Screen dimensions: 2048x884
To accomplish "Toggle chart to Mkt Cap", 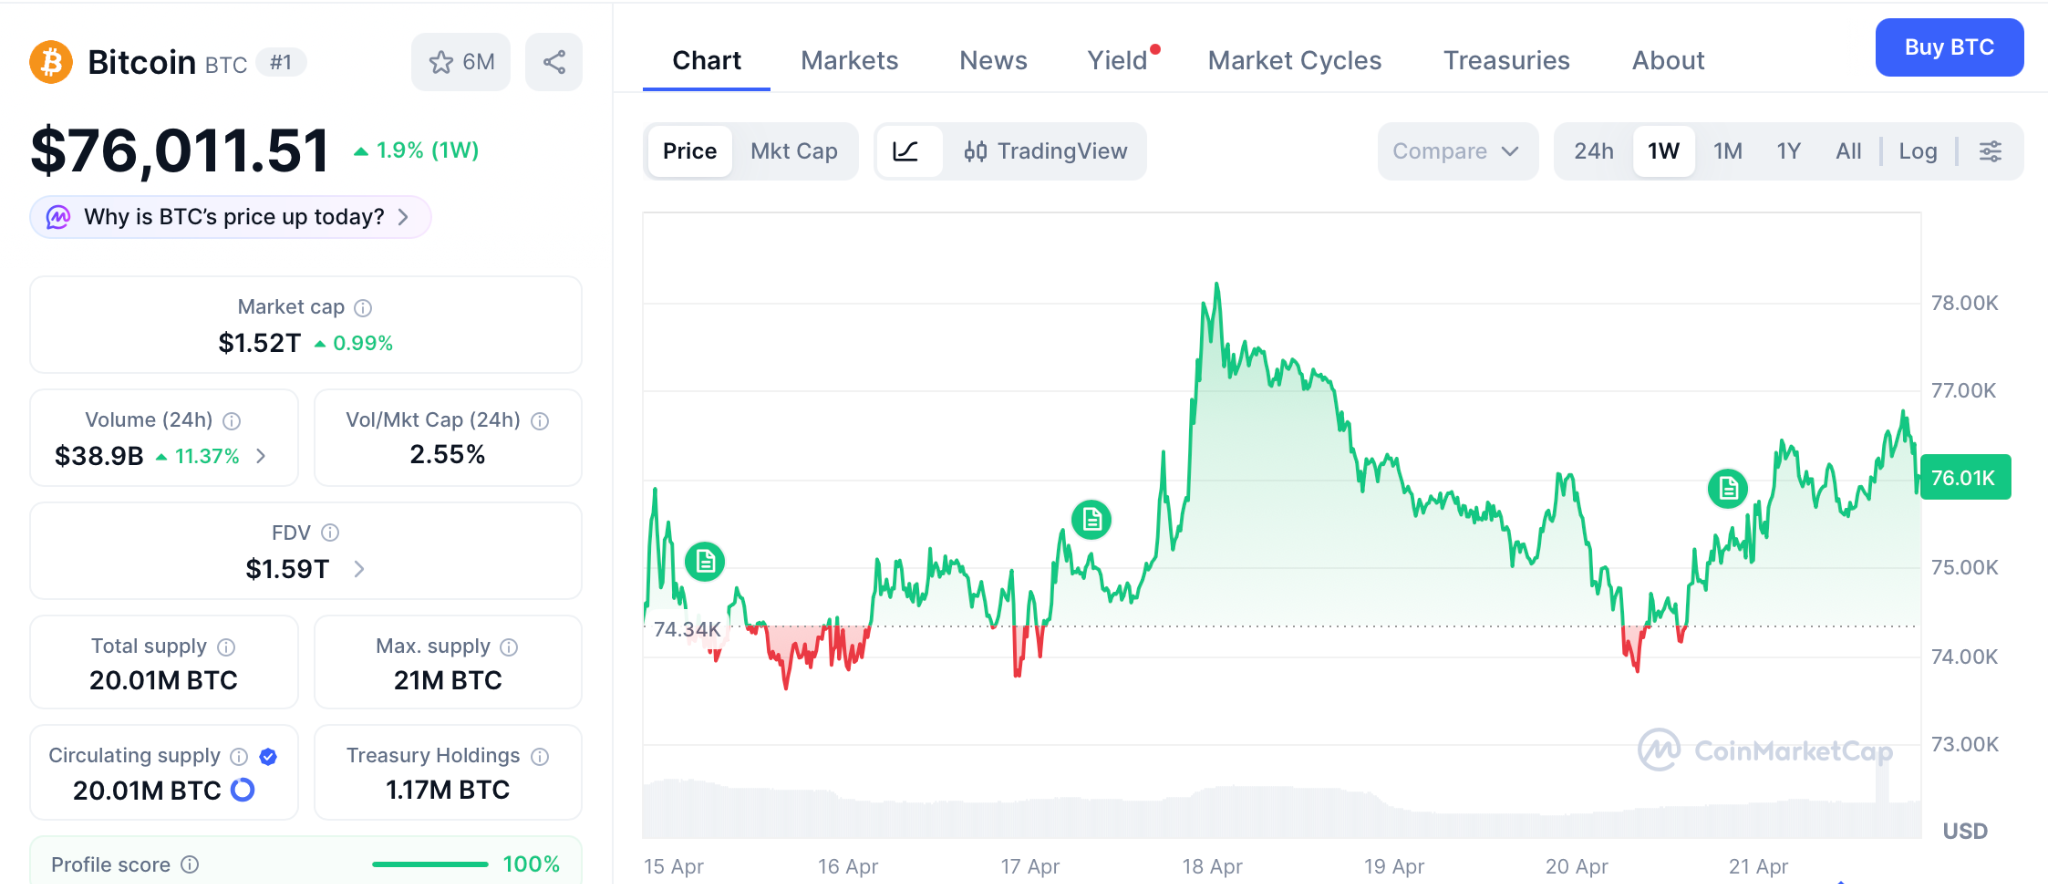I will click(x=793, y=151).
